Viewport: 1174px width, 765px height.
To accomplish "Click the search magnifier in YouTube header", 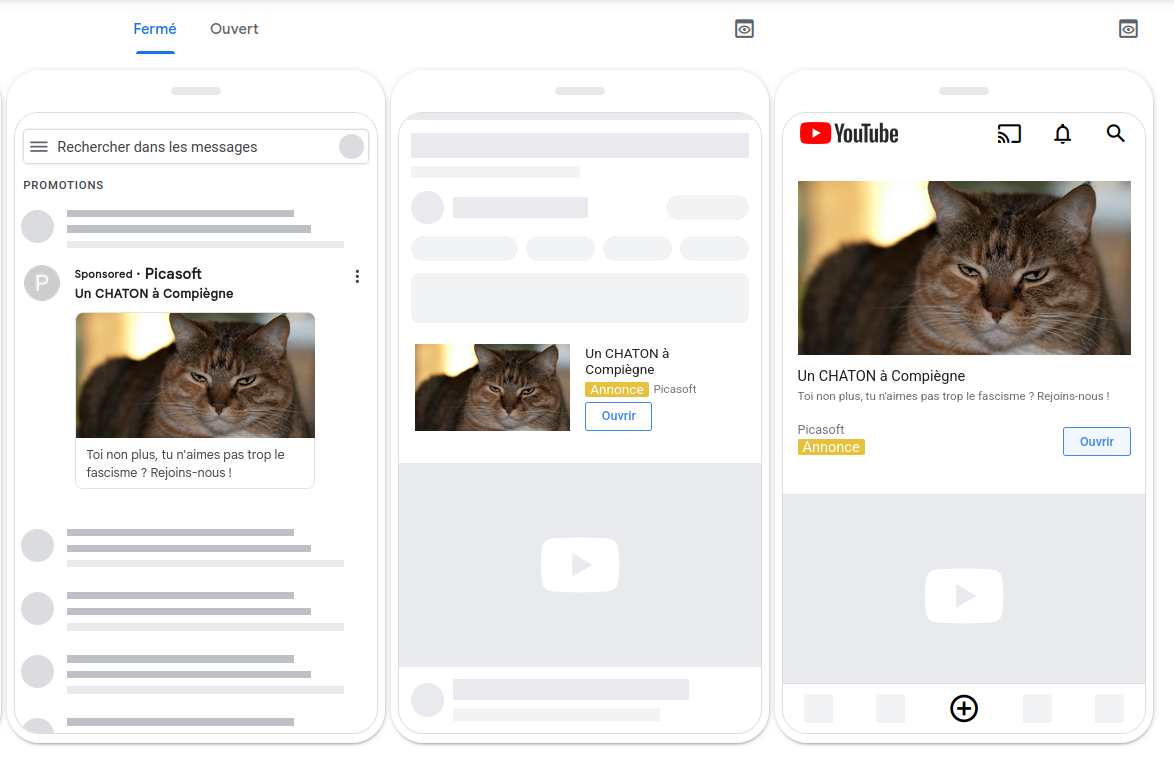I will coord(1116,133).
